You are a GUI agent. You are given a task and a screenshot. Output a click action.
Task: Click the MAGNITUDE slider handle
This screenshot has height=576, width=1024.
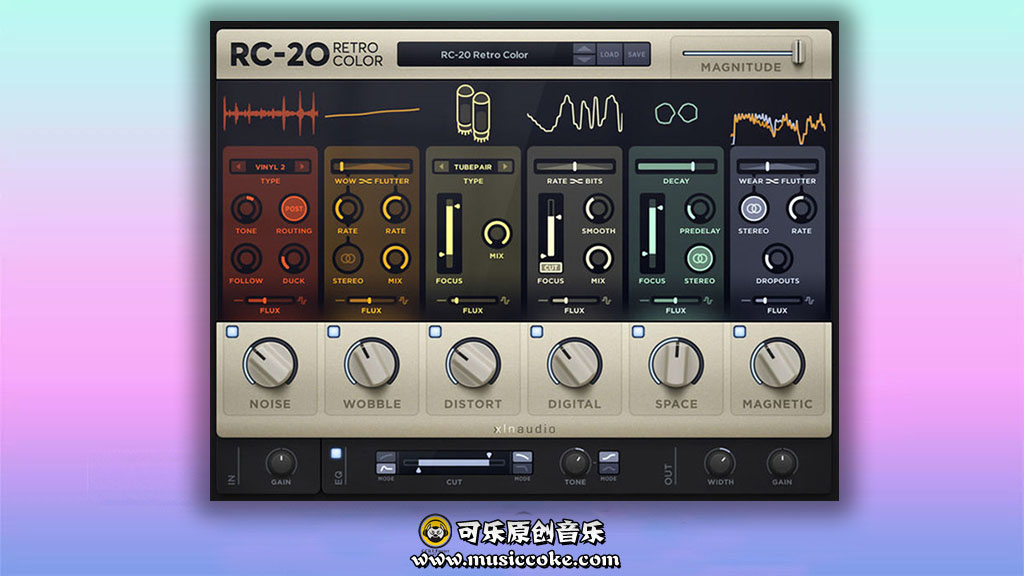[x=798, y=52]
